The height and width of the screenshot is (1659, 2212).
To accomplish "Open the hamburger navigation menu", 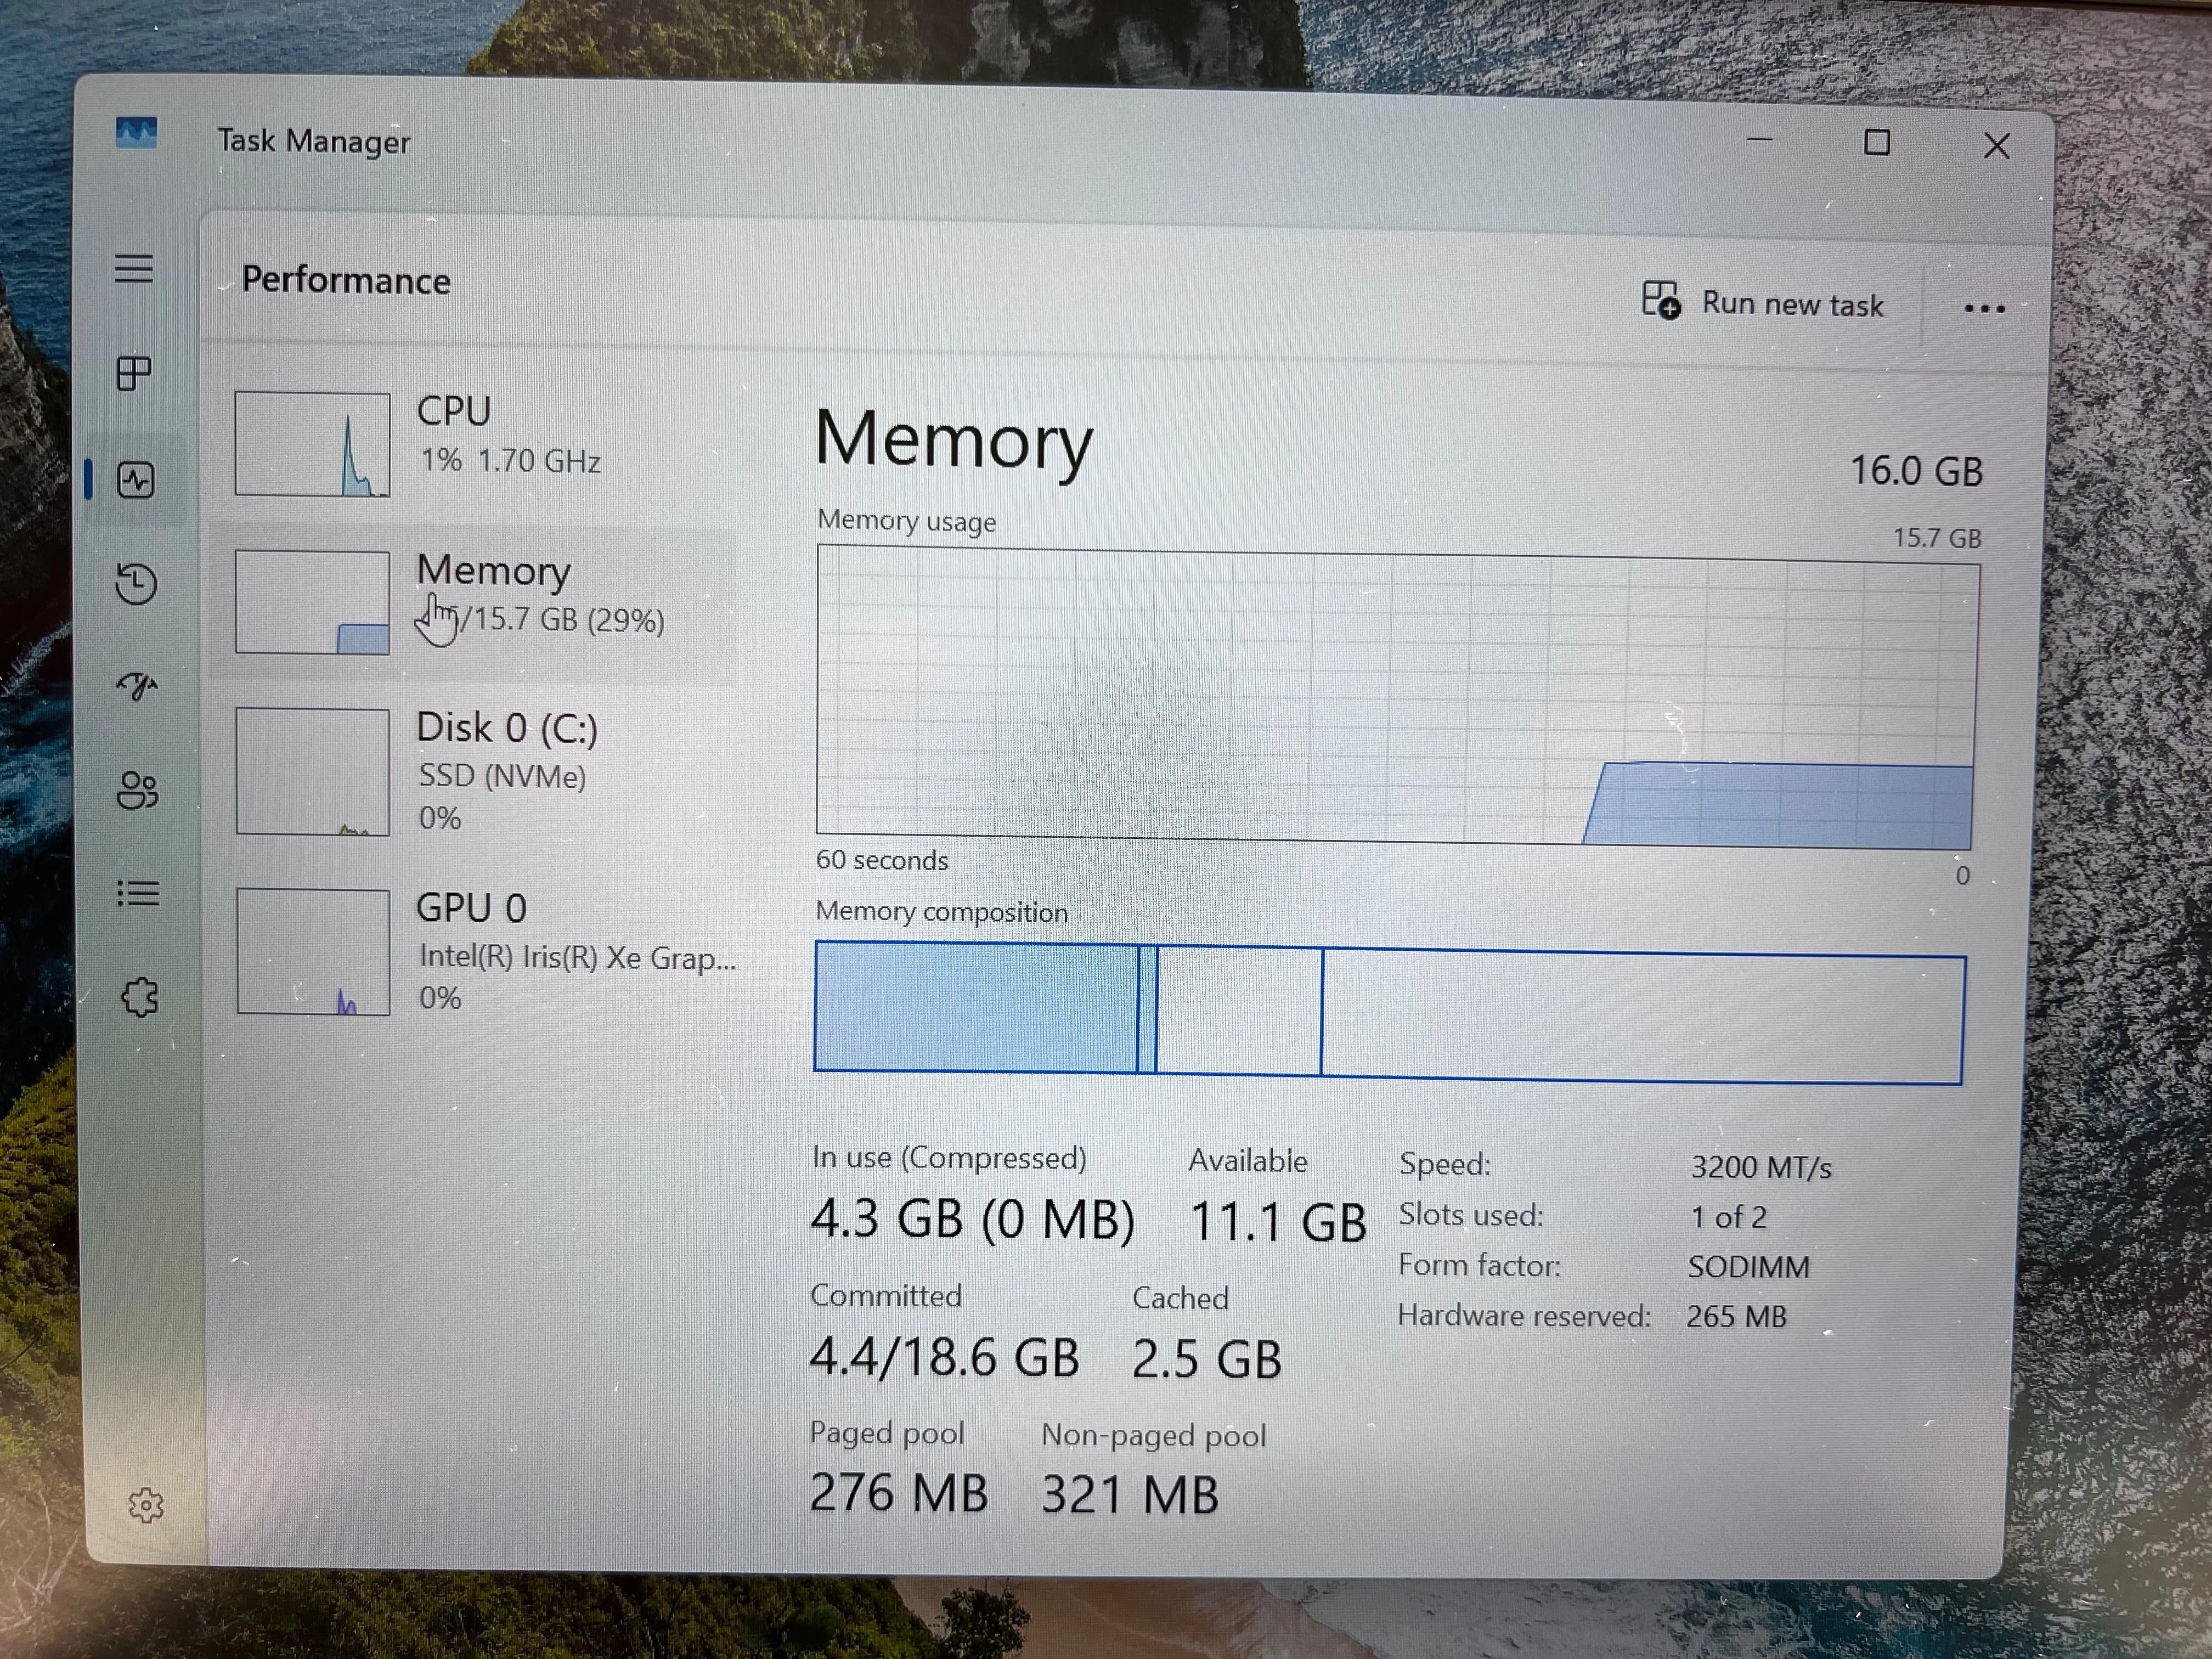I will (x=134, y=268).
